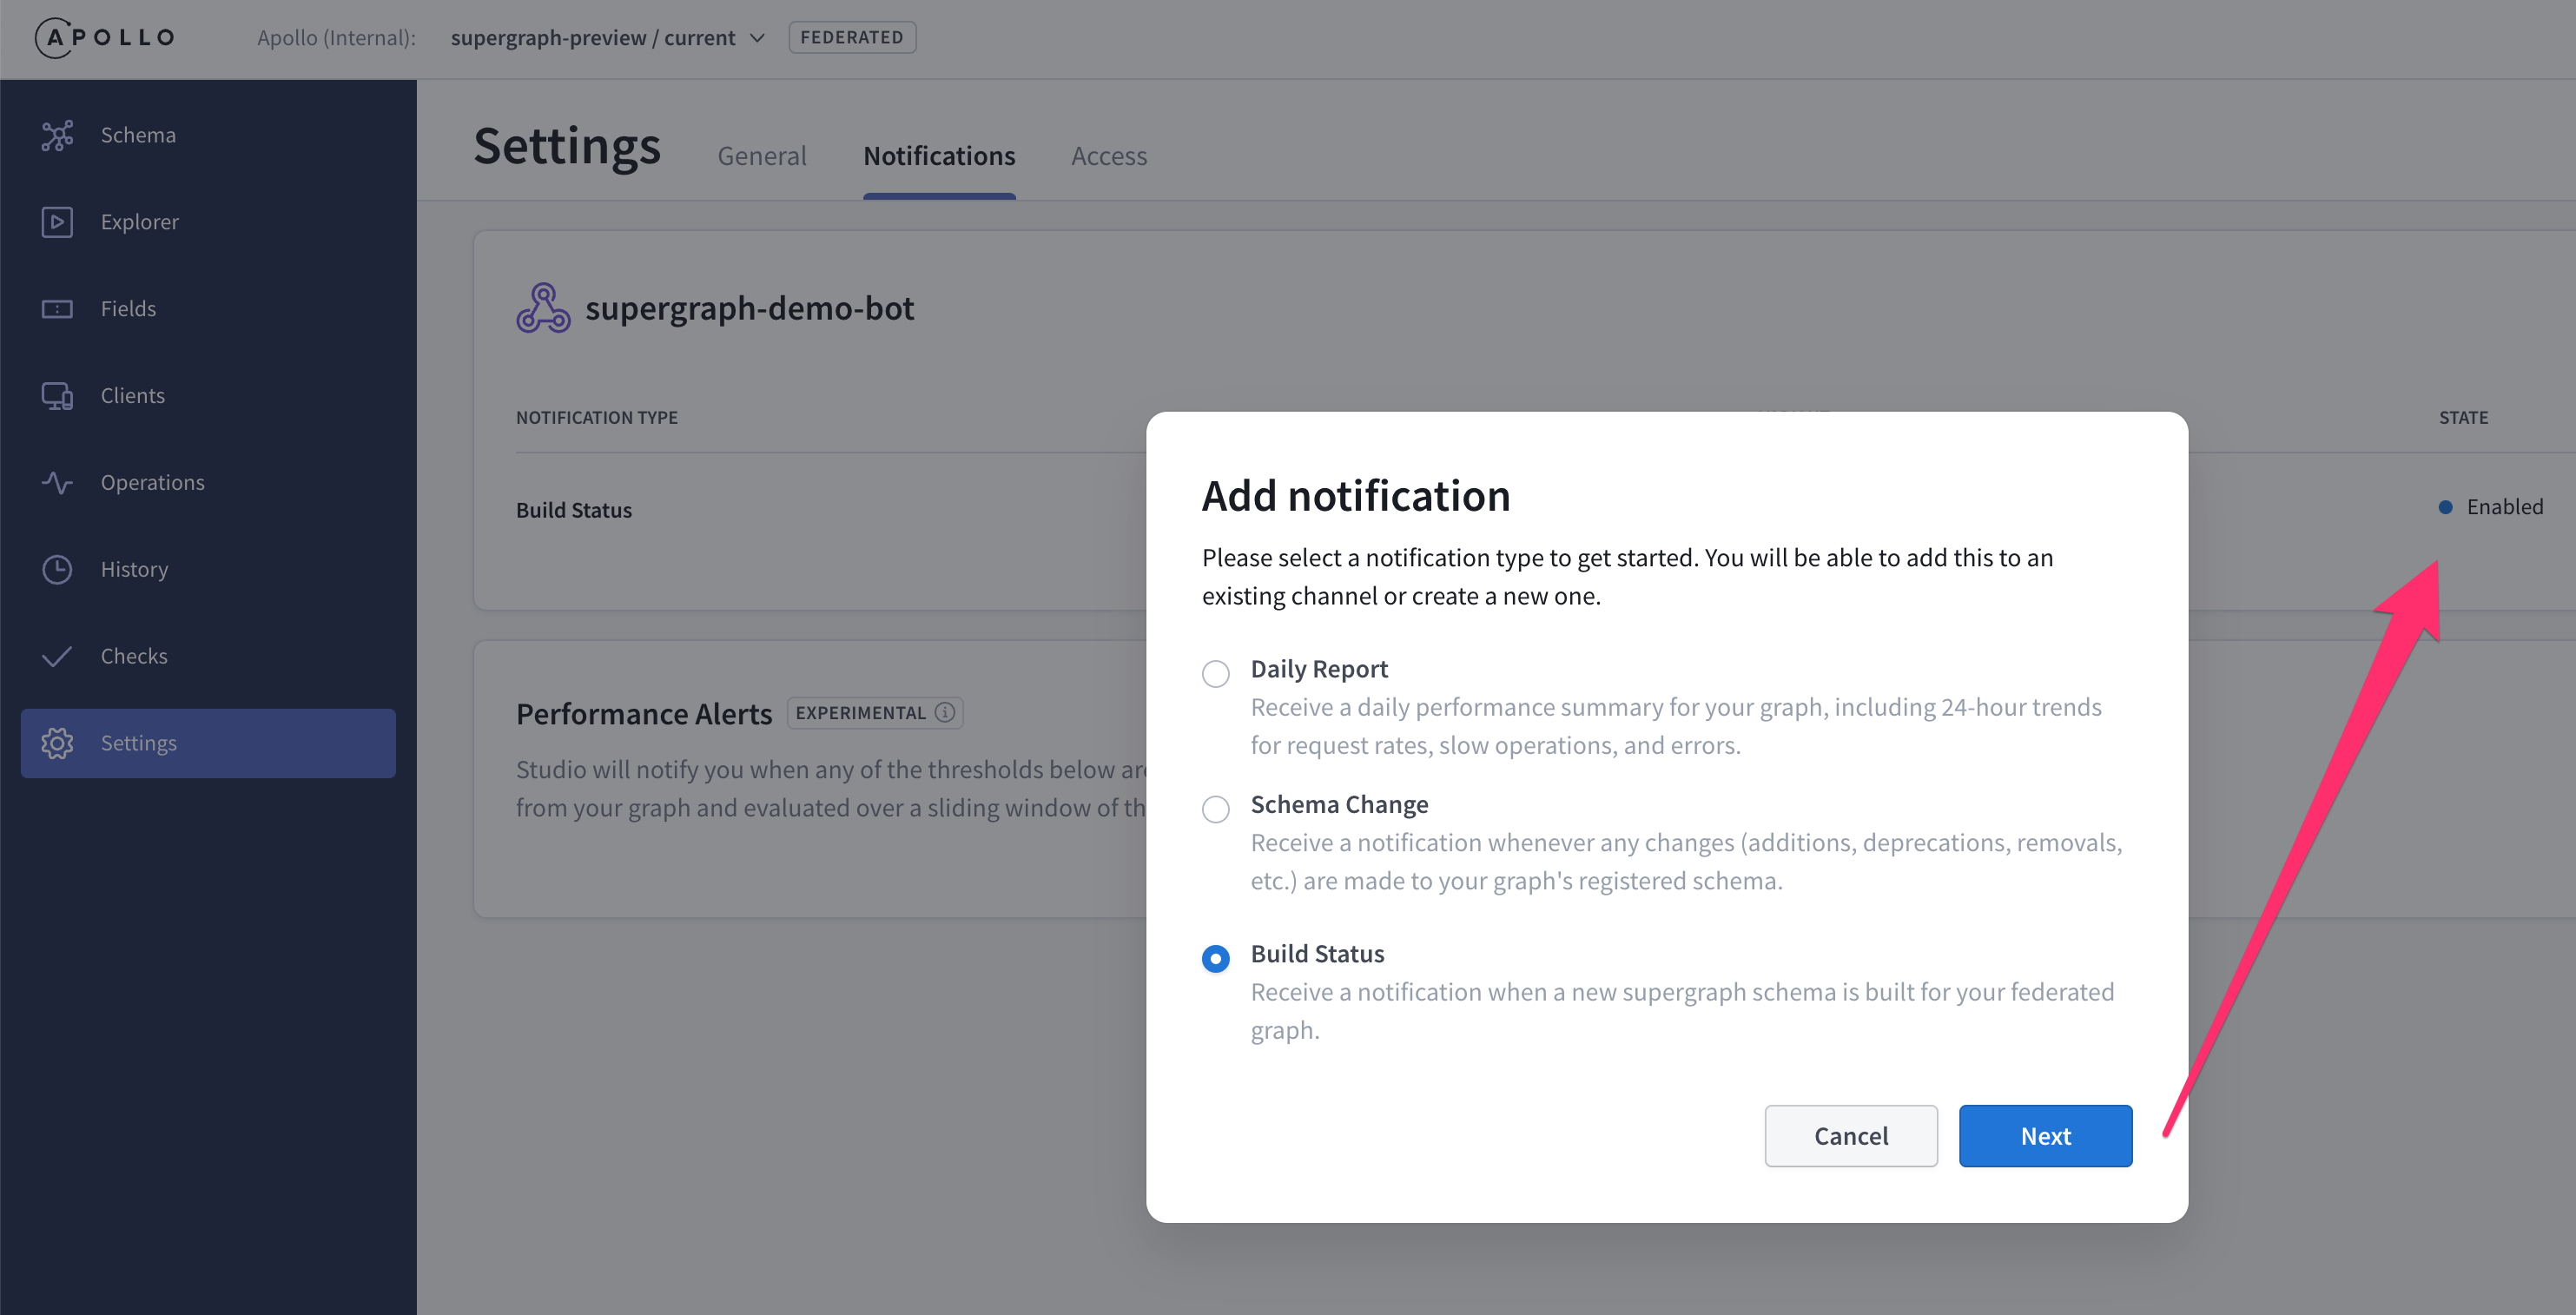Click the Cancel button to dismiss
The width and height of the screenshot is (2576, 1315).
click(x=1848, y=1133)
